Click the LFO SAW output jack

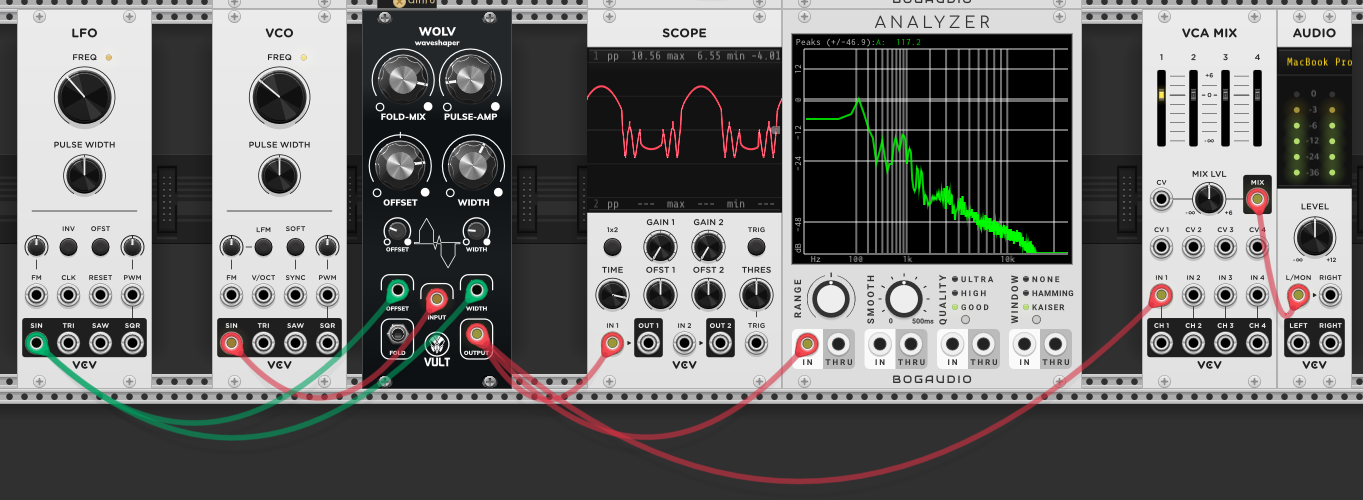[100, 343]
